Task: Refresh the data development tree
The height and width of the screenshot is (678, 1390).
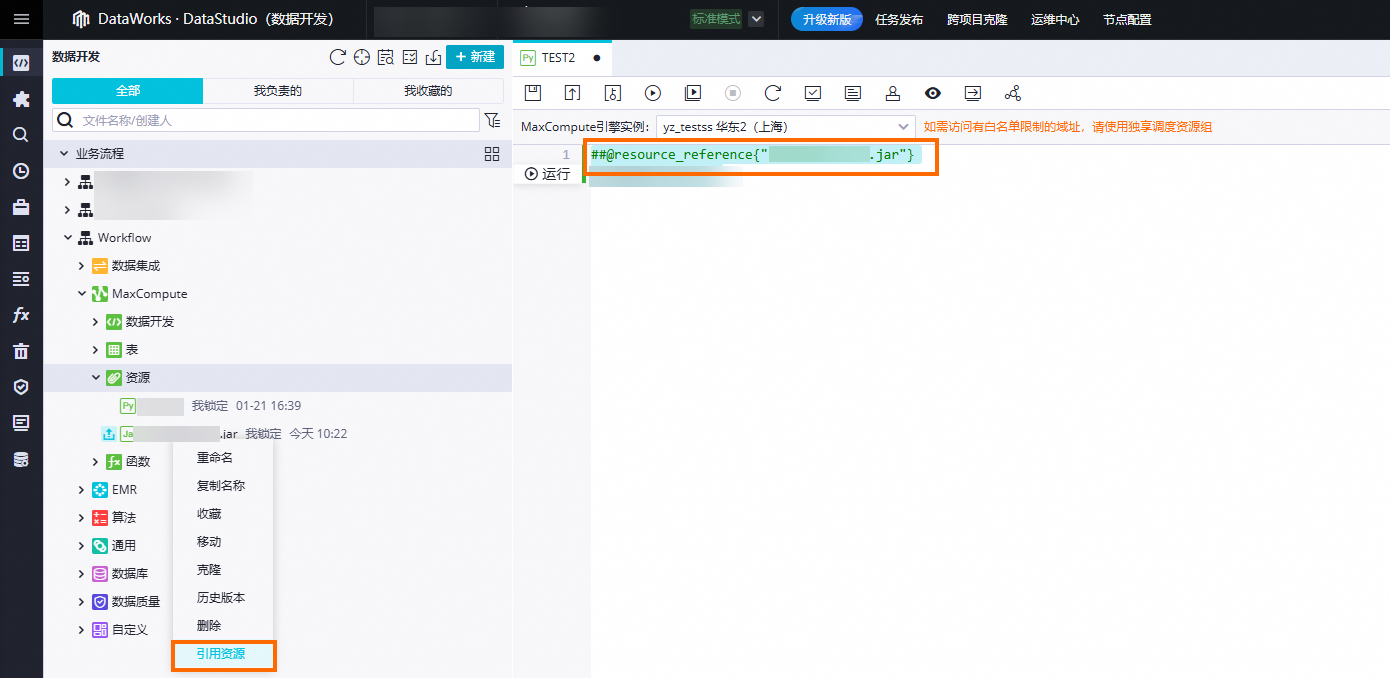Action: 338,57
